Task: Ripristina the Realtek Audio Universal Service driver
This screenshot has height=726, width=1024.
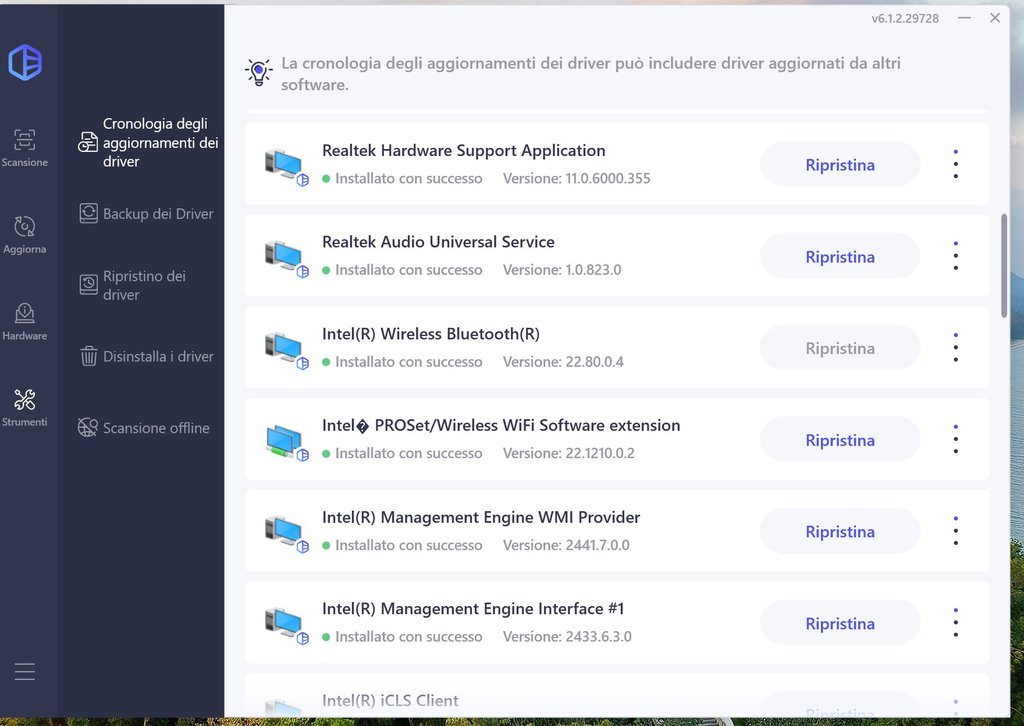Action: coord(840,257)
